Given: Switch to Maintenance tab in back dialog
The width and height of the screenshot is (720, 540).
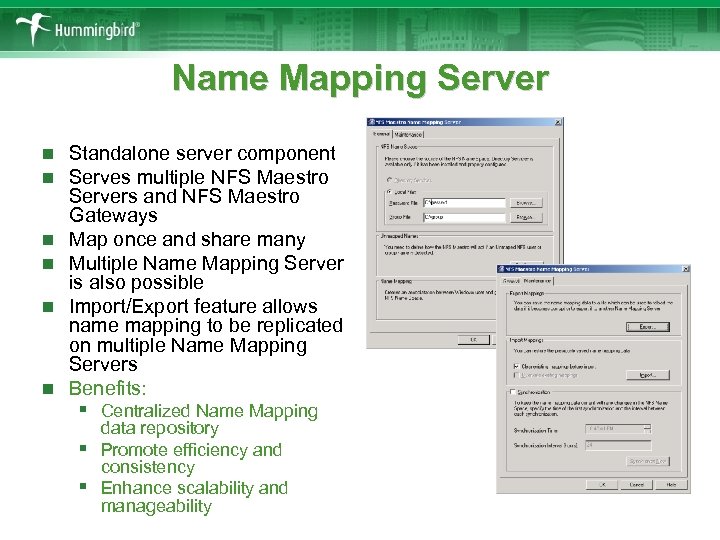Looking at the screenshot, I should tap(408, 135).
